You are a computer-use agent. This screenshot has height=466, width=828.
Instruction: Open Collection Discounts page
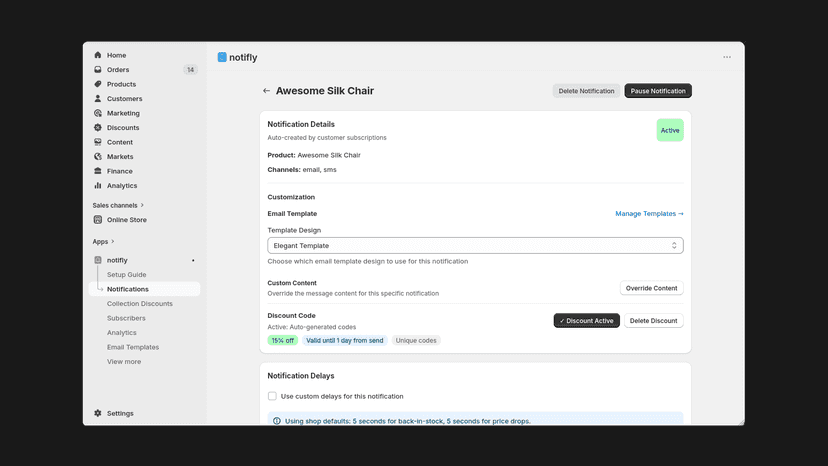[140, 304]
